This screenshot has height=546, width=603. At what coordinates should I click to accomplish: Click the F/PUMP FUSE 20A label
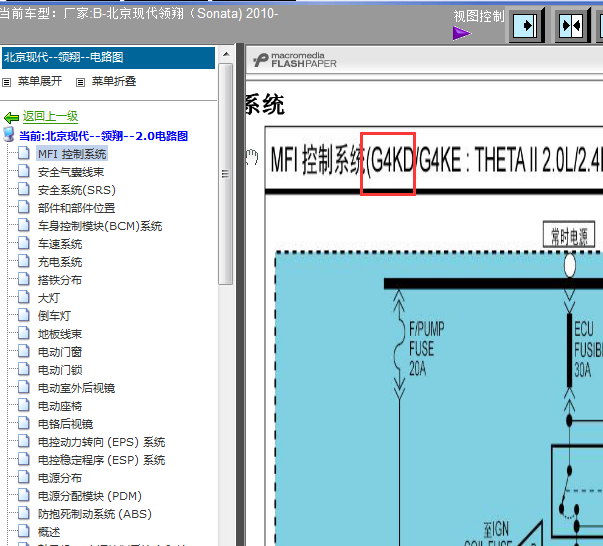(426, 349)
